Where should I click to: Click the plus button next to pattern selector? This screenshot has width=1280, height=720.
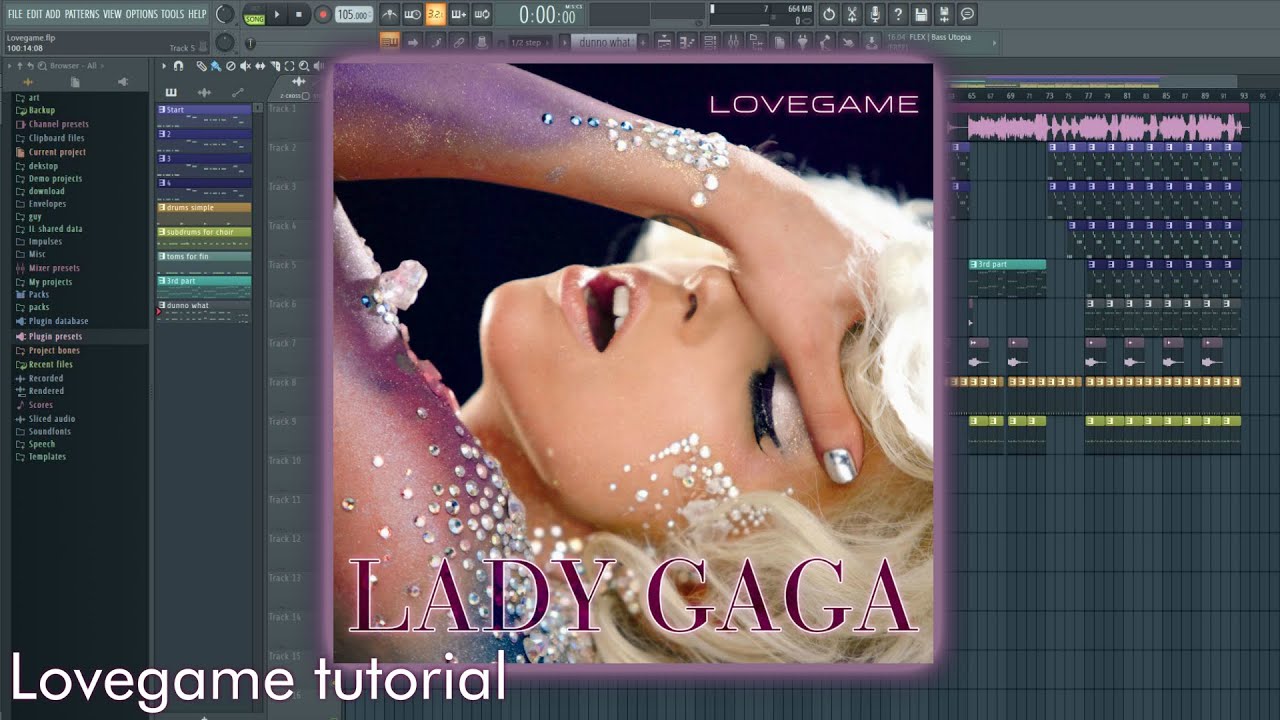coord(643,42)
